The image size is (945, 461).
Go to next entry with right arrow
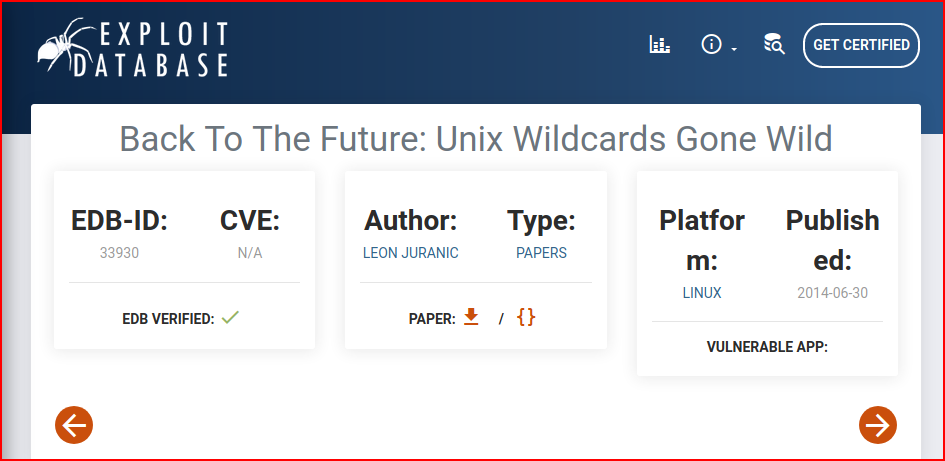[878, 425]
